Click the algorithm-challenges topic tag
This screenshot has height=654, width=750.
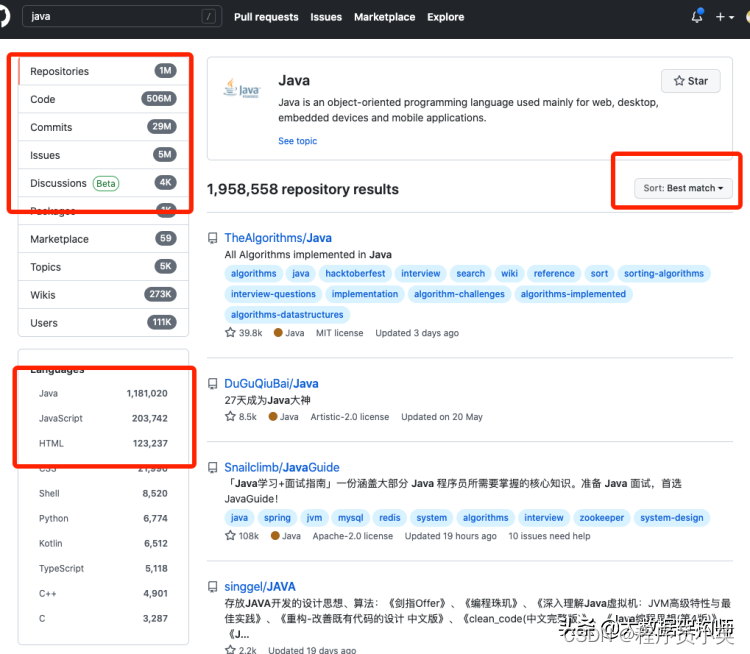459,294
